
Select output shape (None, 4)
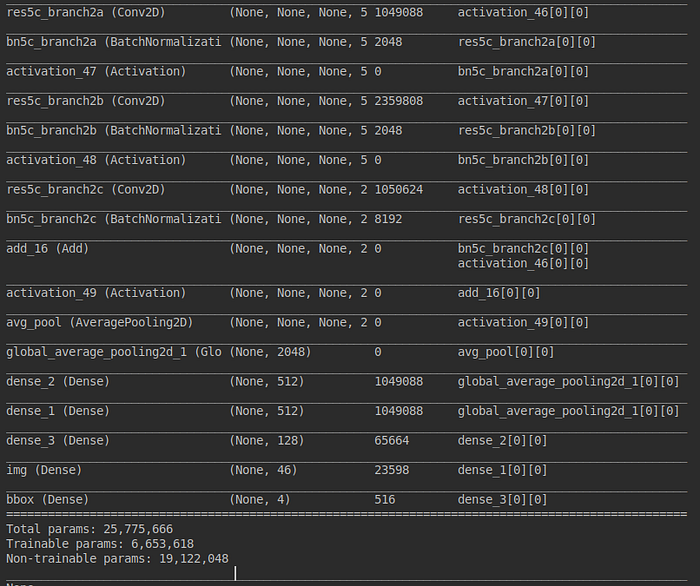(x=260, y=499)
